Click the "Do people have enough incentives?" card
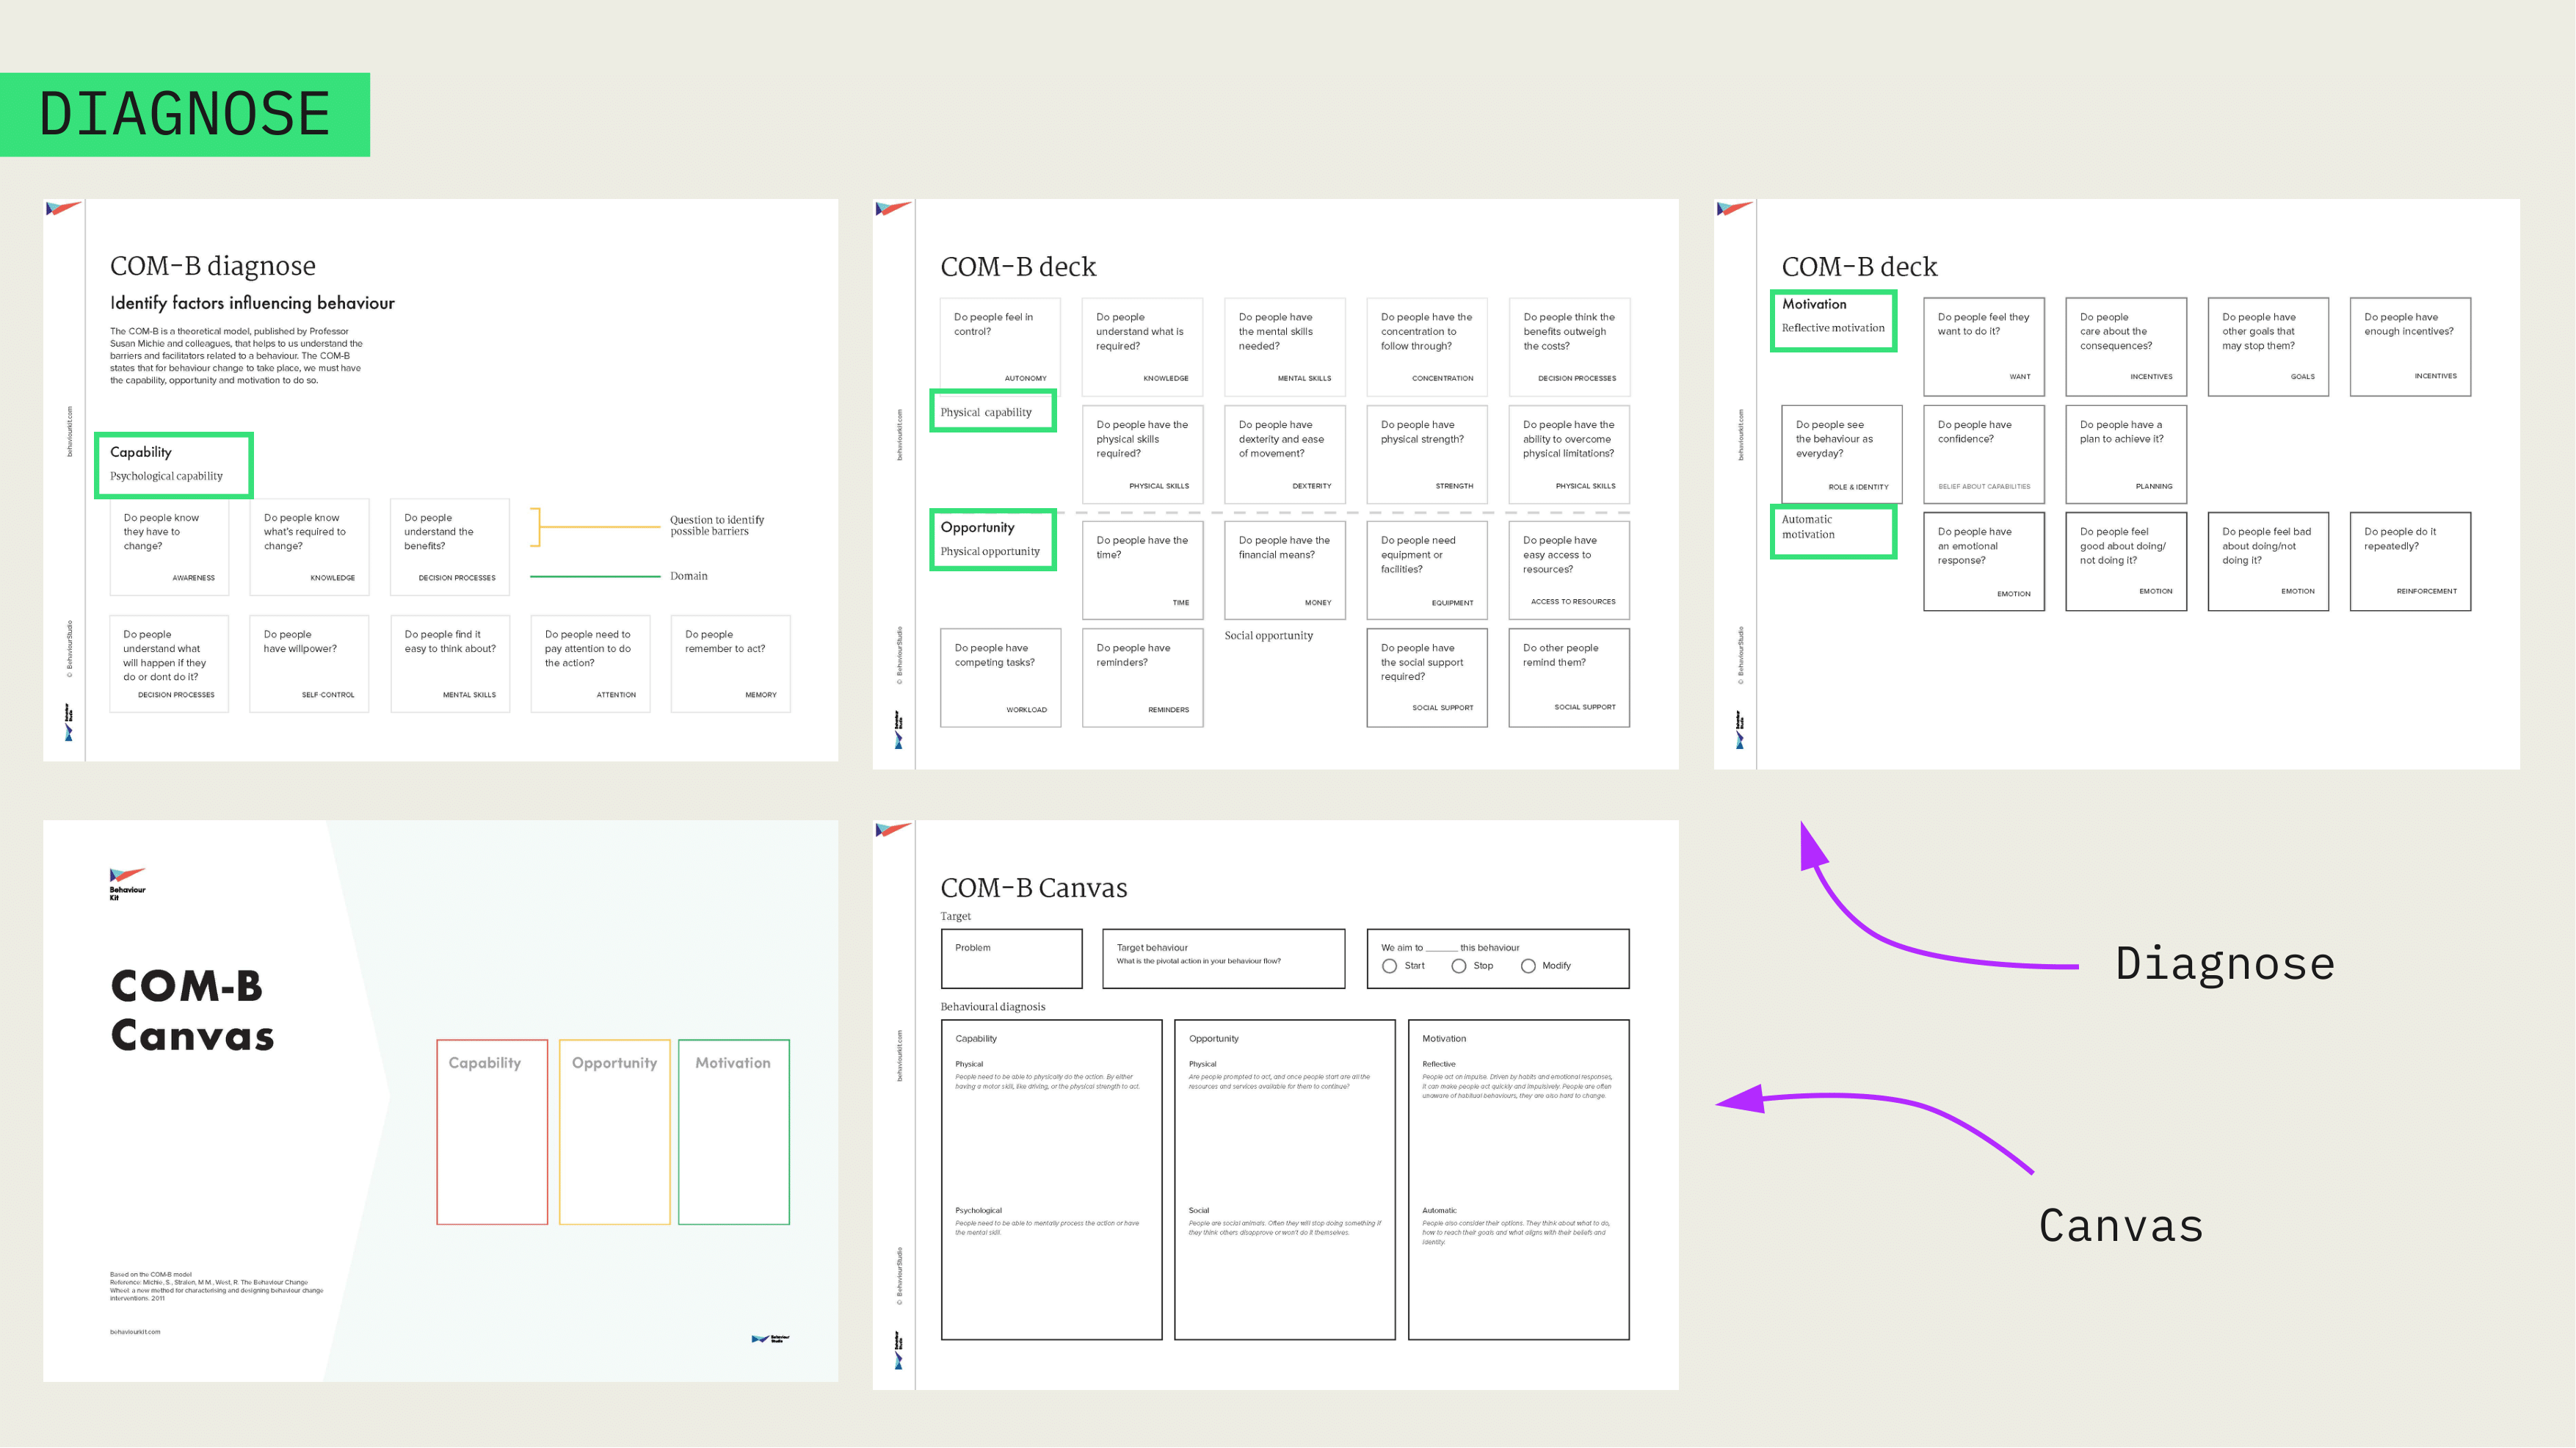 2410,347
